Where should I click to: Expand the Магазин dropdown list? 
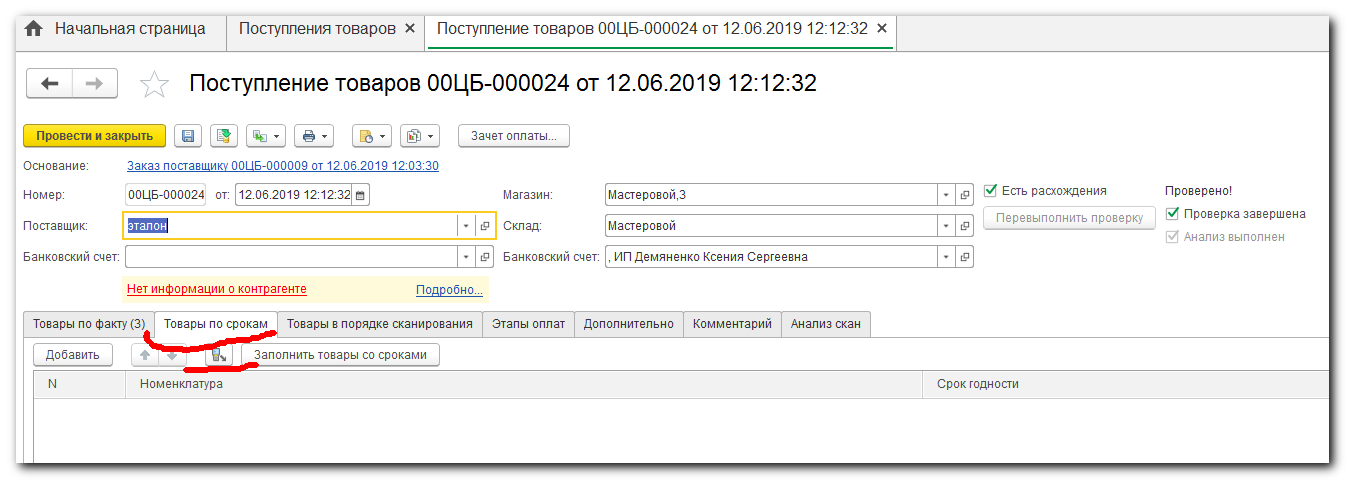(946, 195)
